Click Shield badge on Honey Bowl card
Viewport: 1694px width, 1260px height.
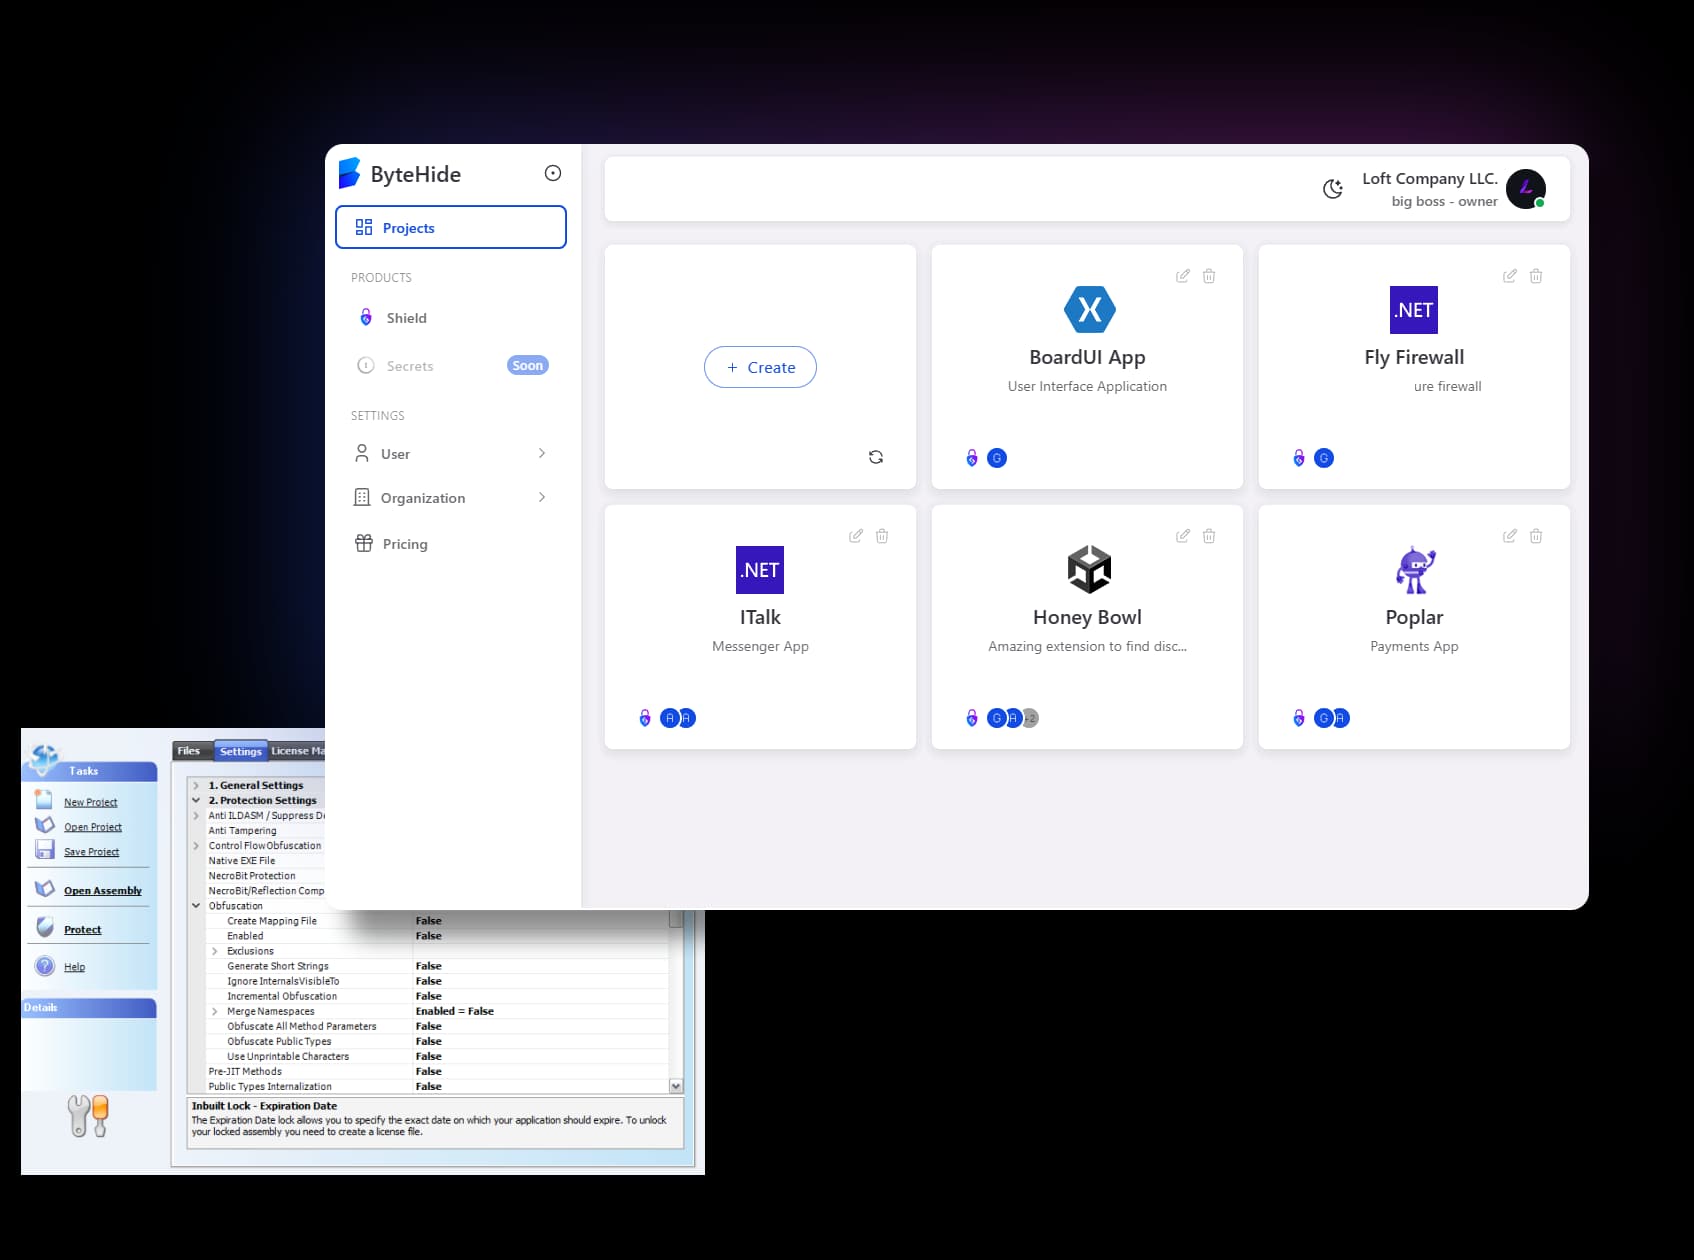pyautogui.click(x=972, y=718)
